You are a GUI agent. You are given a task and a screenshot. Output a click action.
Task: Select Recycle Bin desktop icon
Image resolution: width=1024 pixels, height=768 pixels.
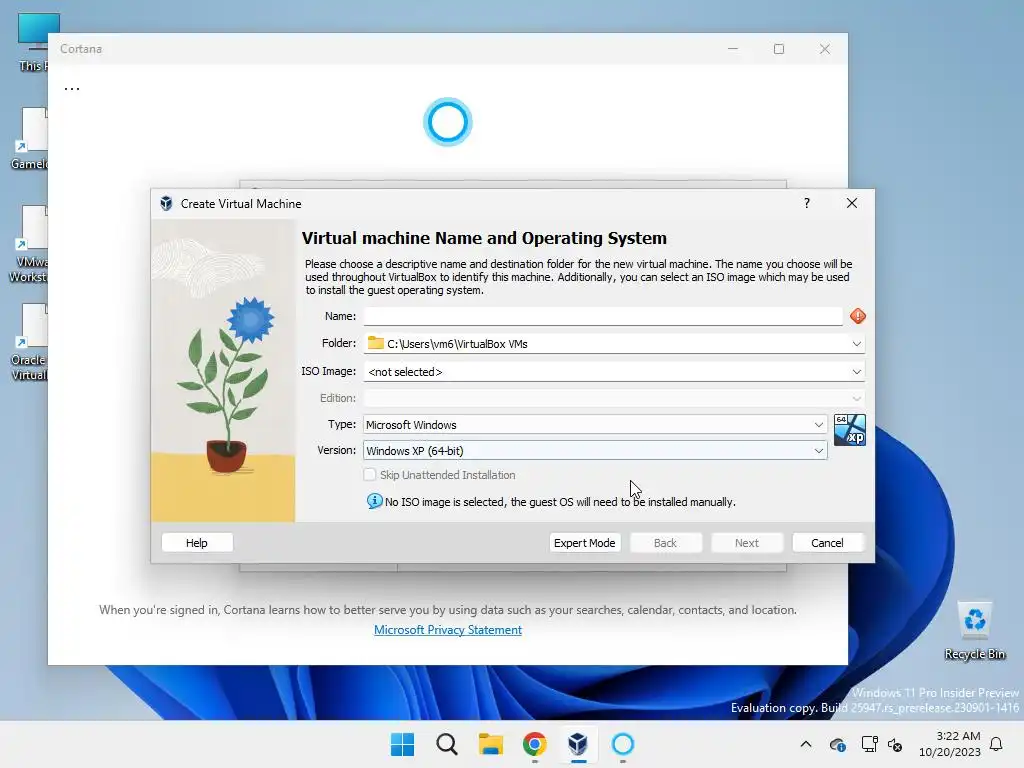974,630
